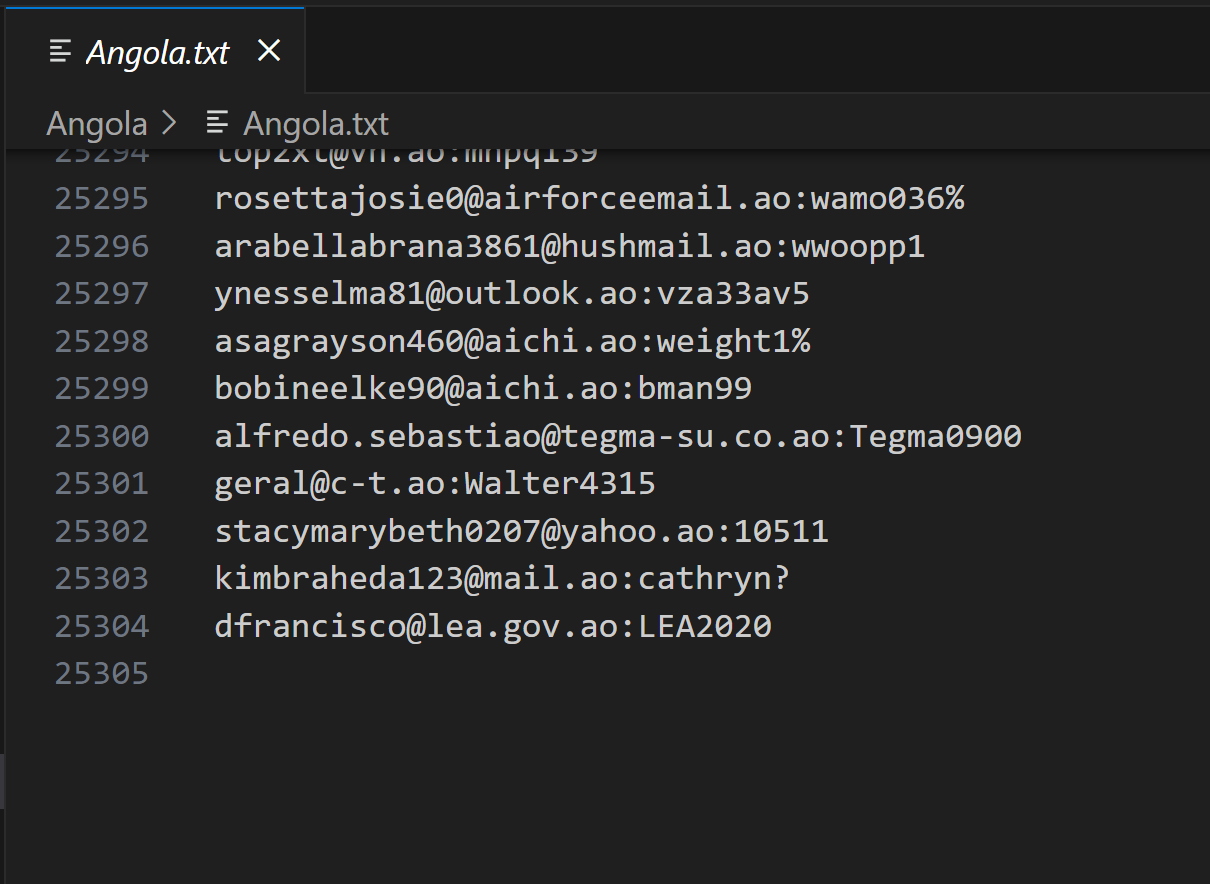1210x884 pixels.
Task: Click the file icon on the Angola.txt tab
Action: click(61, 51)
